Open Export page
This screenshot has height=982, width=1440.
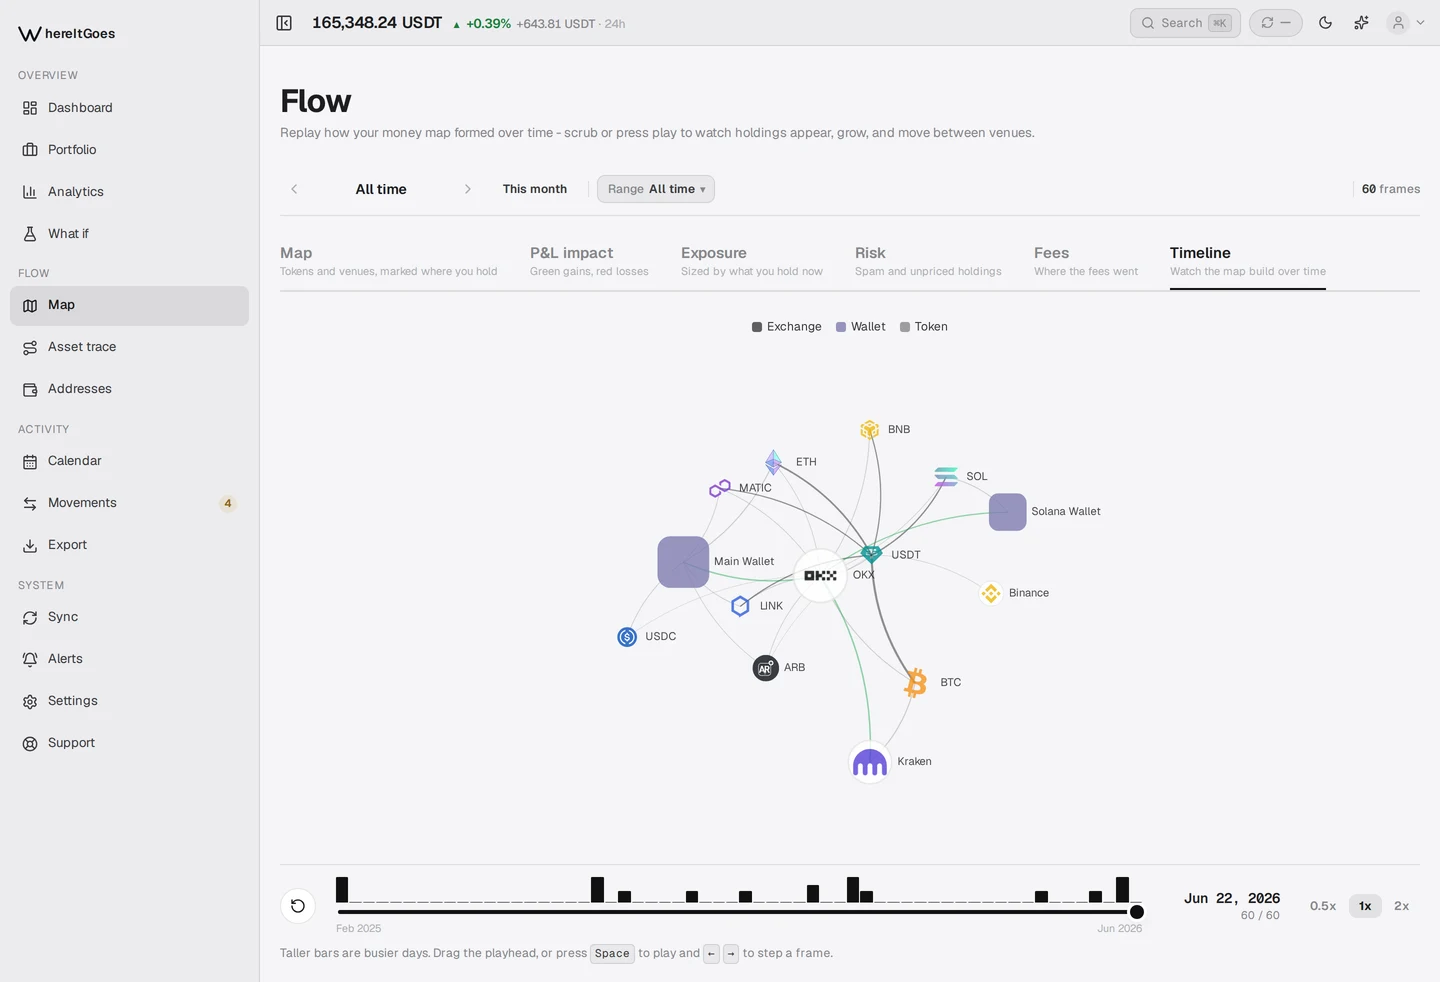pyautogui.click(x=129, y=545)
